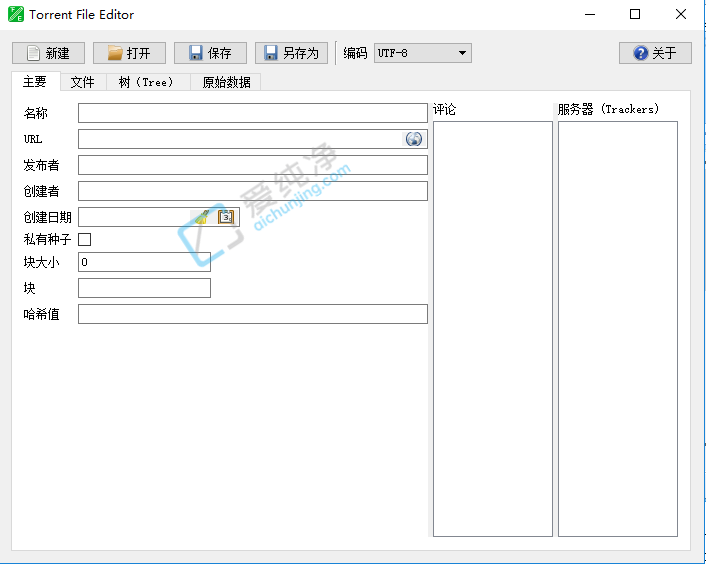The image size is (706, 564).
Task: Close the Torrent File Editor window
Action: [681, 14]
